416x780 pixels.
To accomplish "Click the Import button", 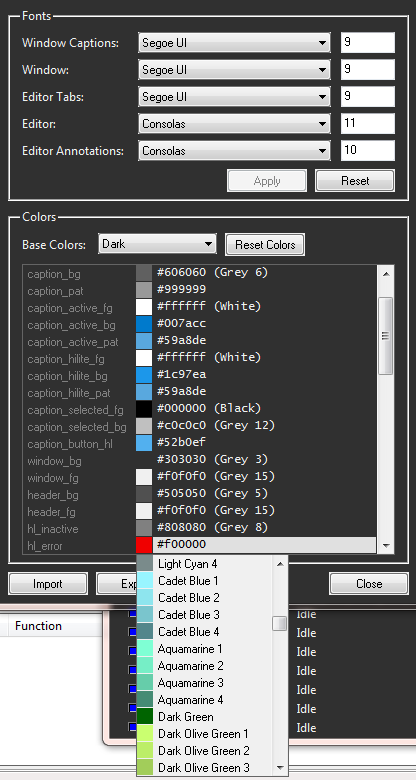I will coord(48,584).
